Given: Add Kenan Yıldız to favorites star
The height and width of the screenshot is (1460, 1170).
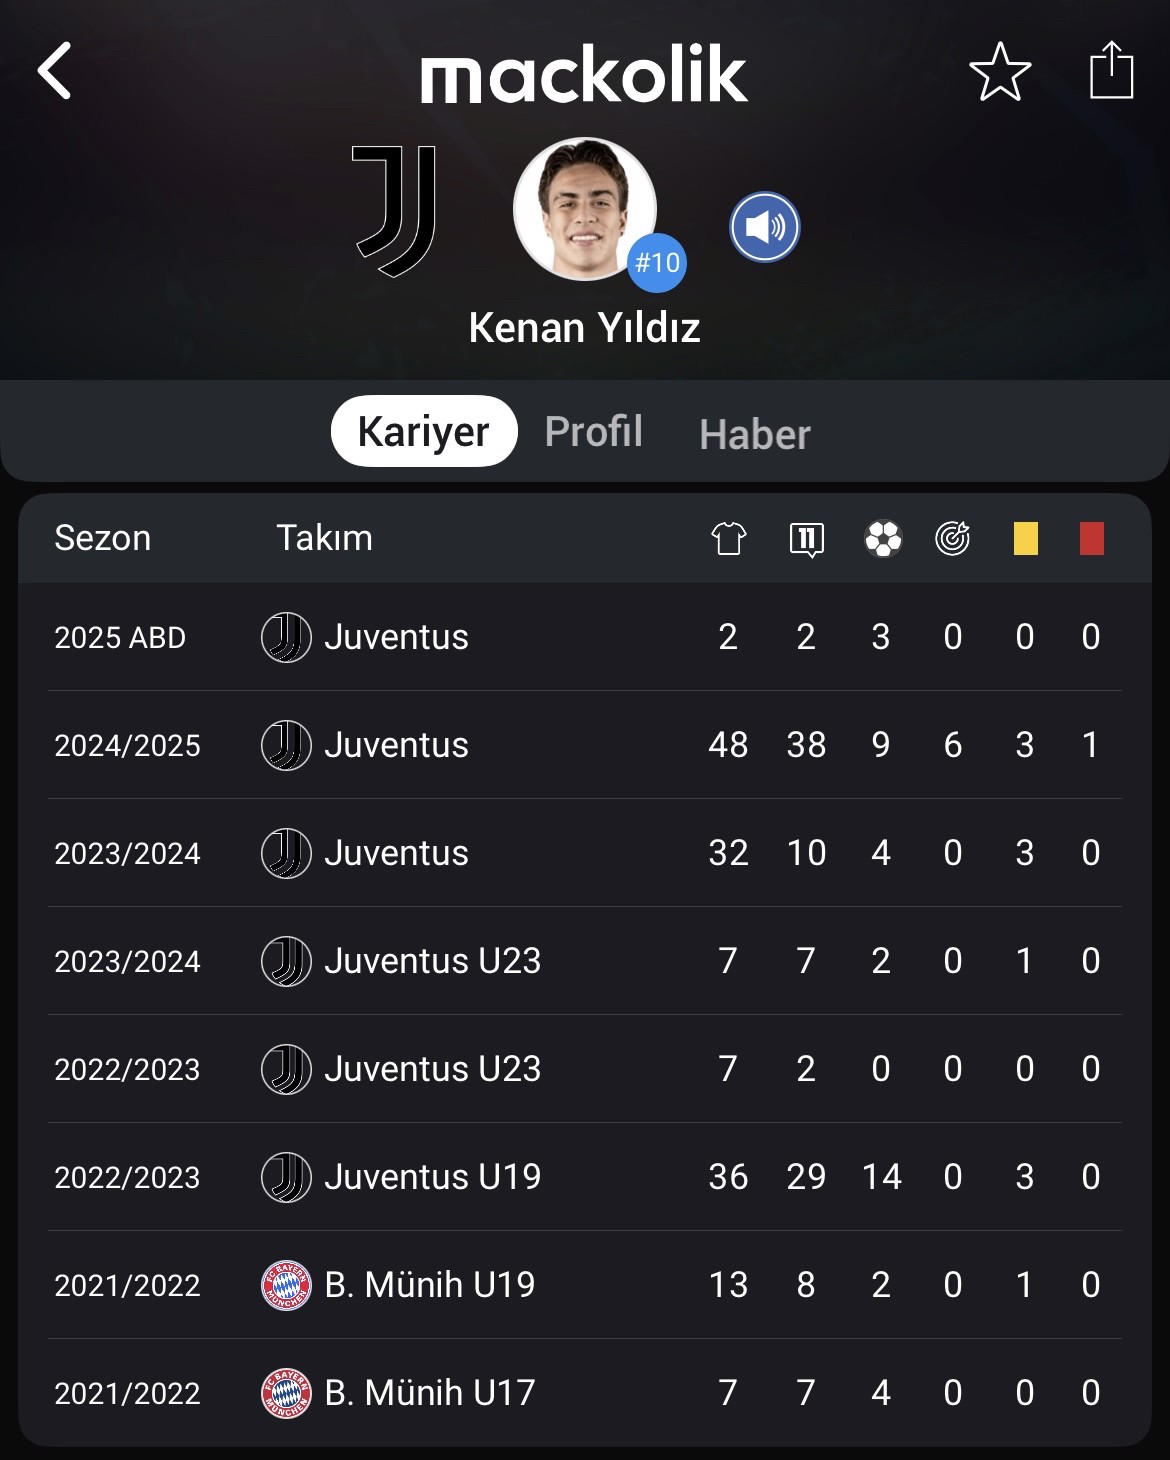Looking at the screenshot, I should tap(1000, 72).
